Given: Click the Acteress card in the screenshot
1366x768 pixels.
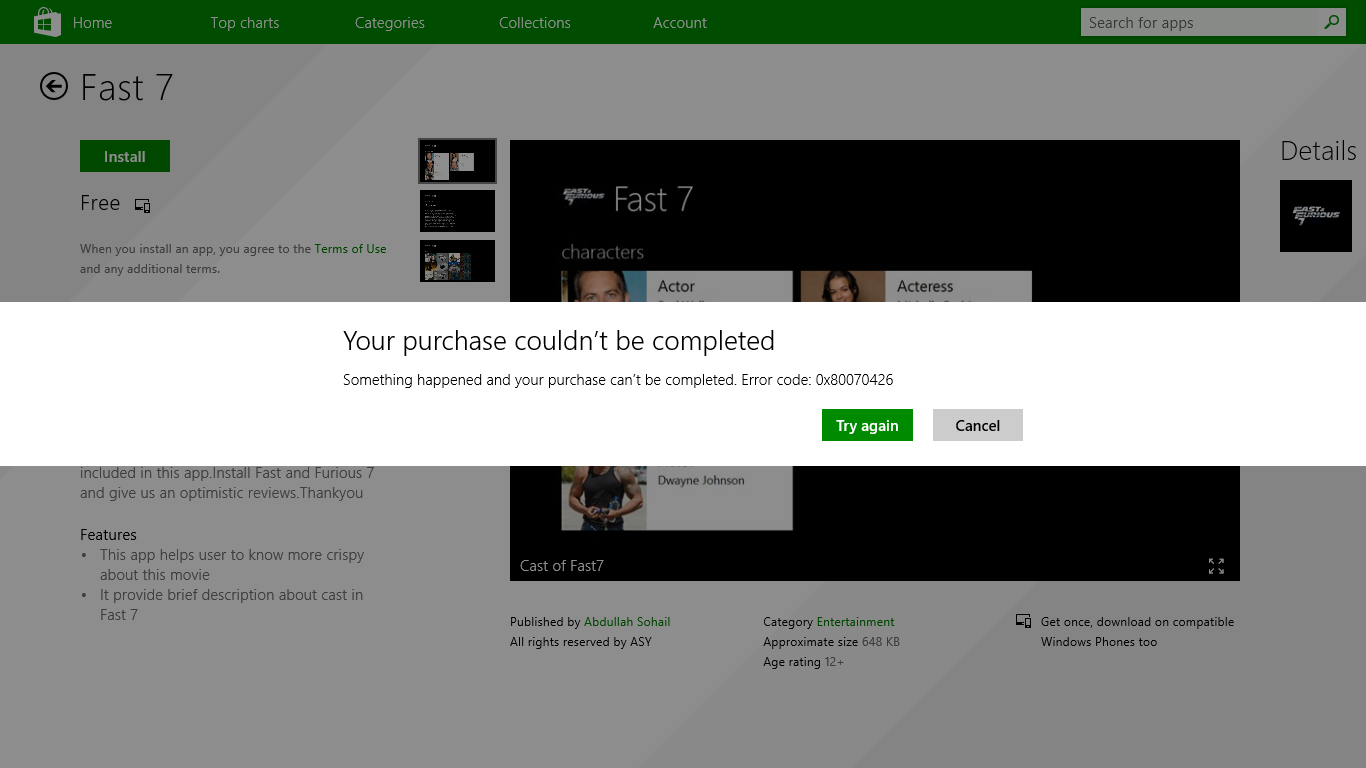Looking at the screenshot, I should (916, 286).
